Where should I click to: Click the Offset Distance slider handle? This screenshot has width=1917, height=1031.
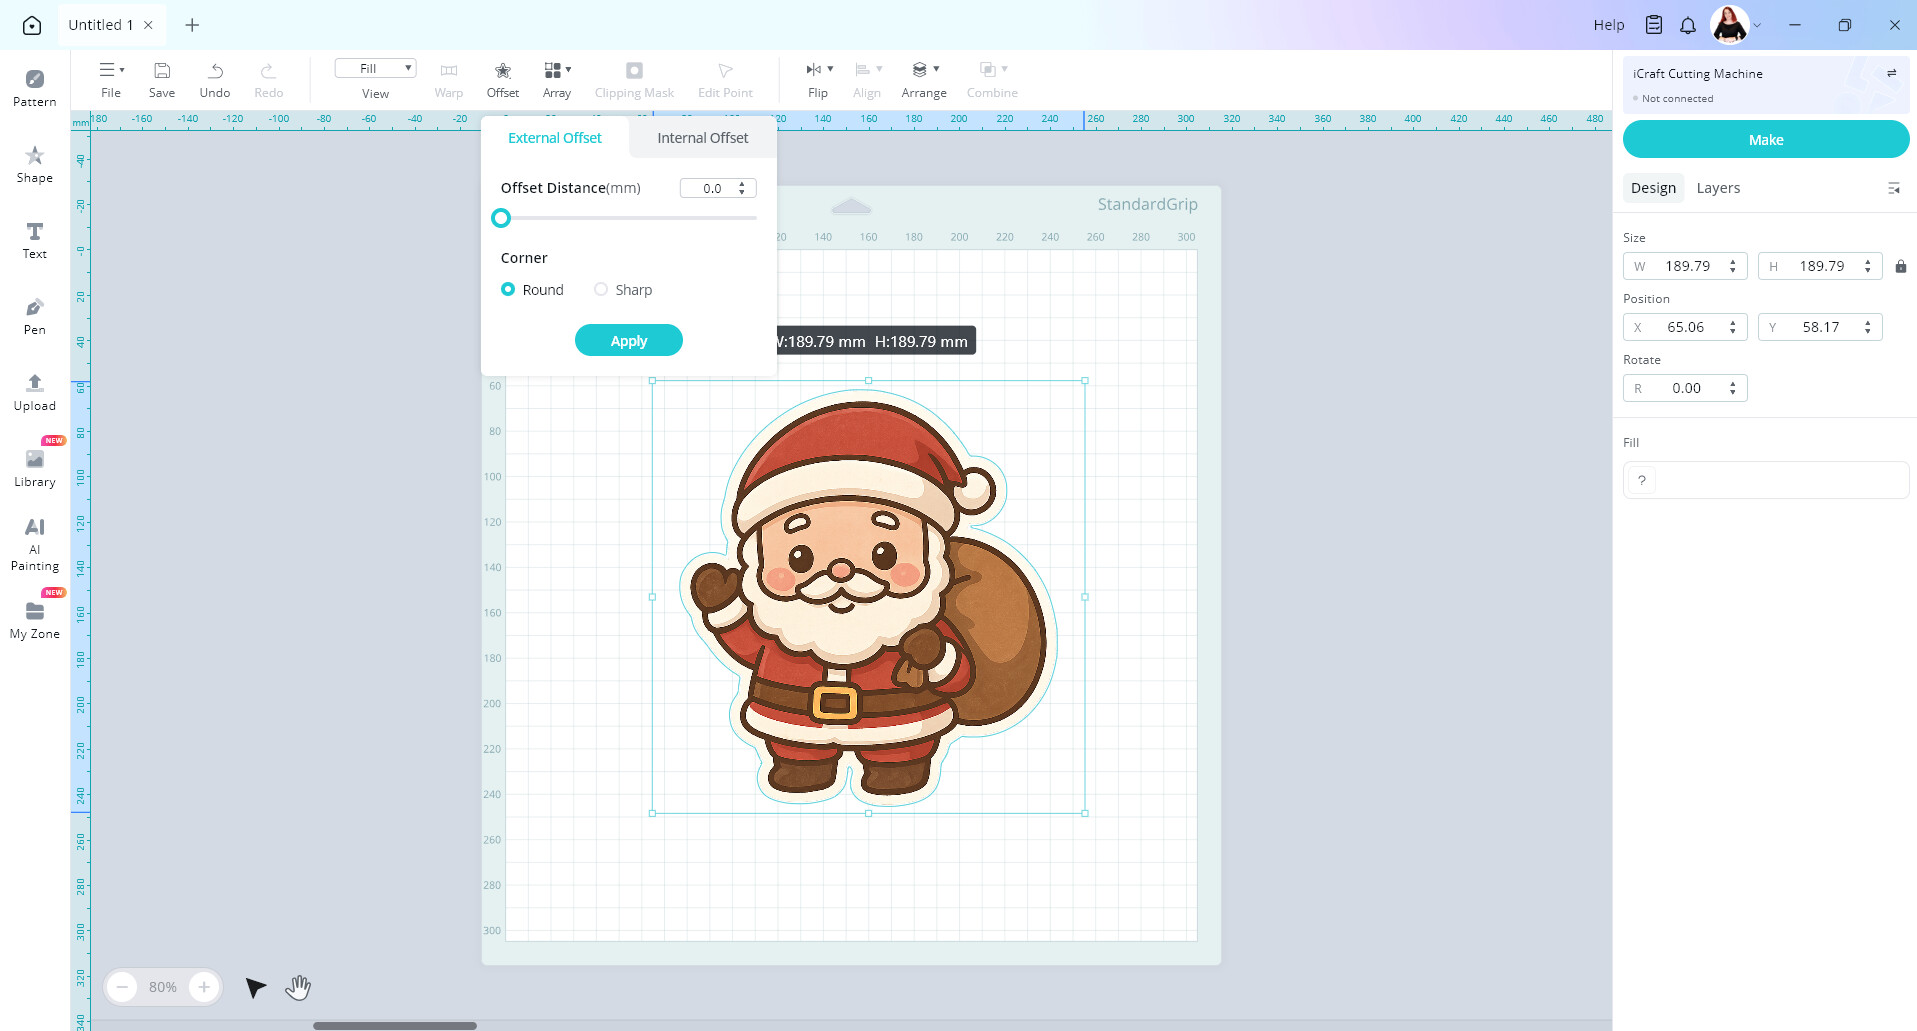click(501, 218)
